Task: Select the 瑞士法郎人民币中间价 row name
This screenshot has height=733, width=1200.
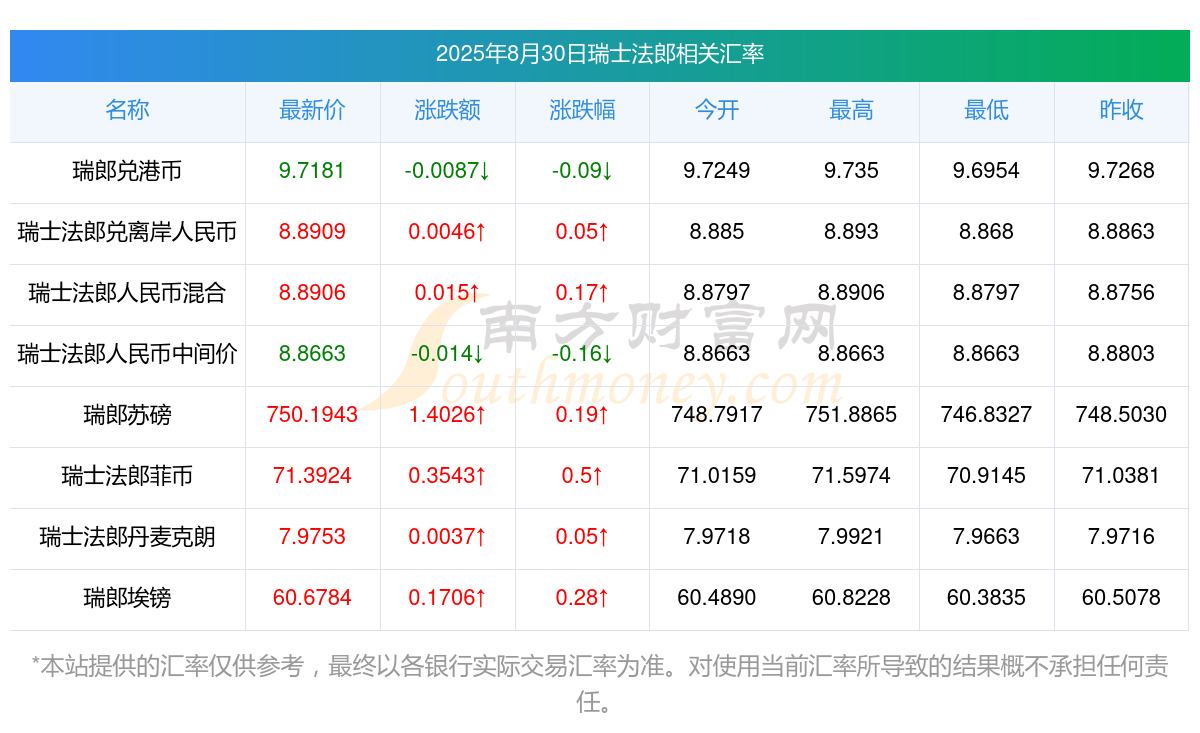Action: [127, 354]
